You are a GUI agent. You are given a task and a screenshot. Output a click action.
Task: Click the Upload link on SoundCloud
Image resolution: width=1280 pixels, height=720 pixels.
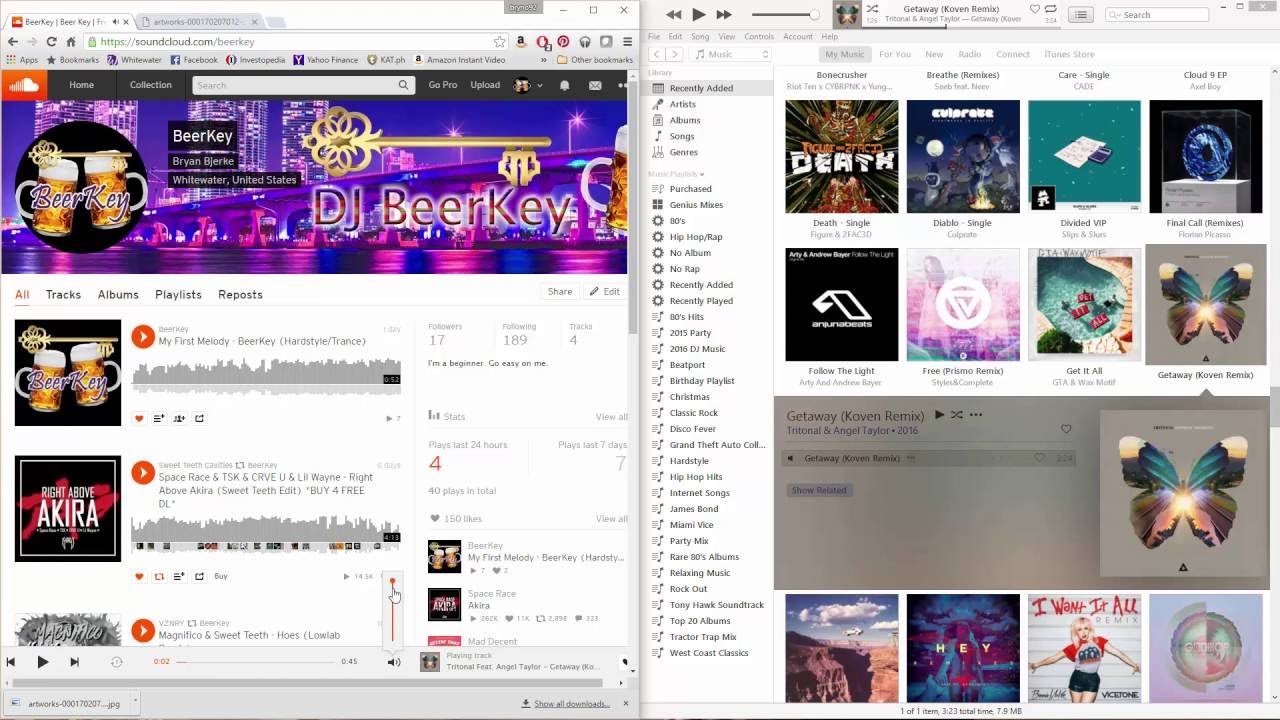(x=485, y=85)
